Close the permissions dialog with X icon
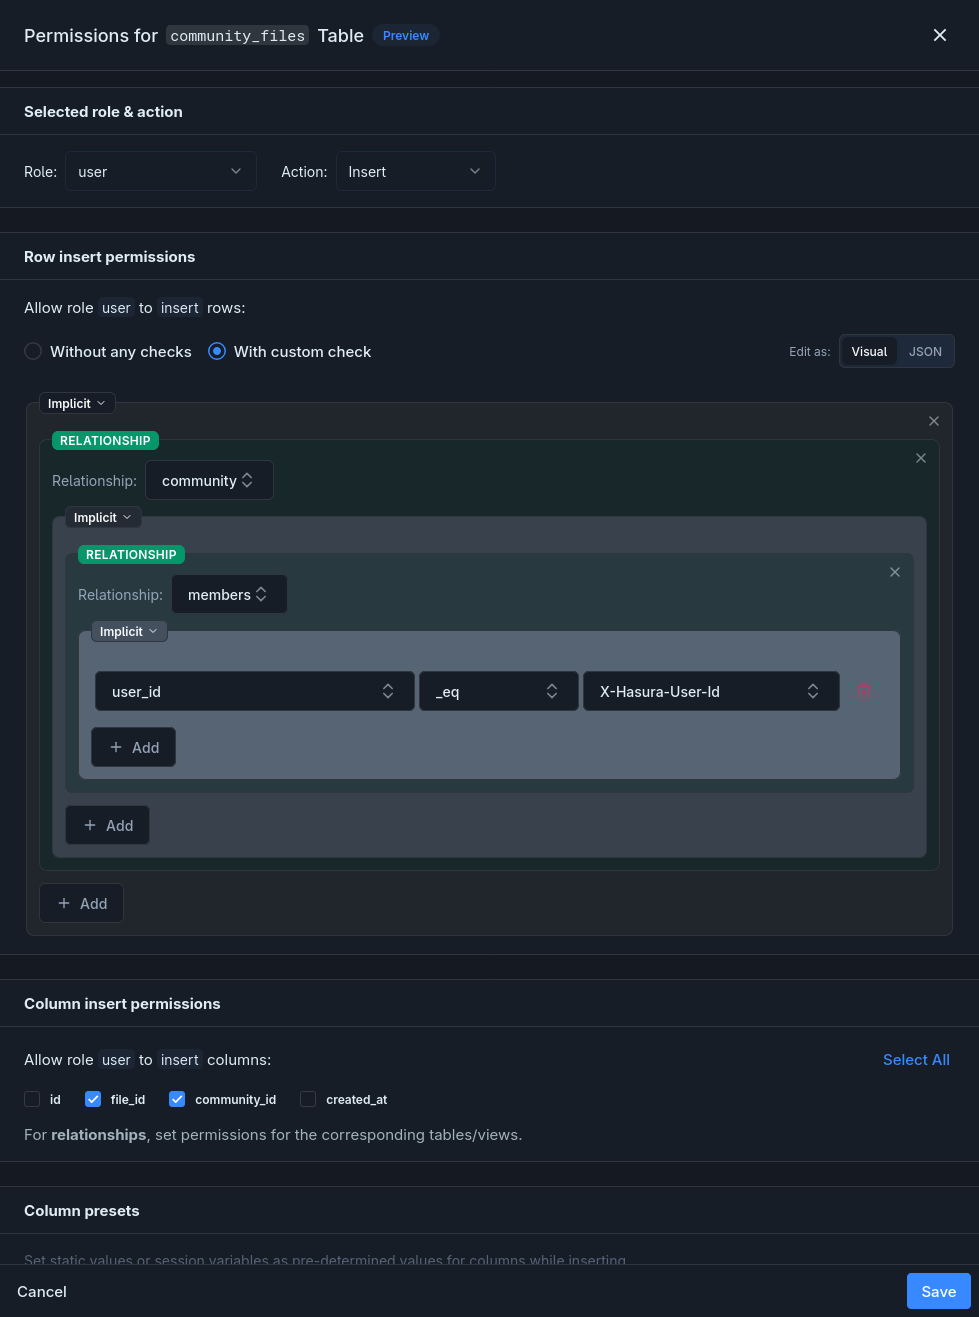979x1317 pixels. 940,35
